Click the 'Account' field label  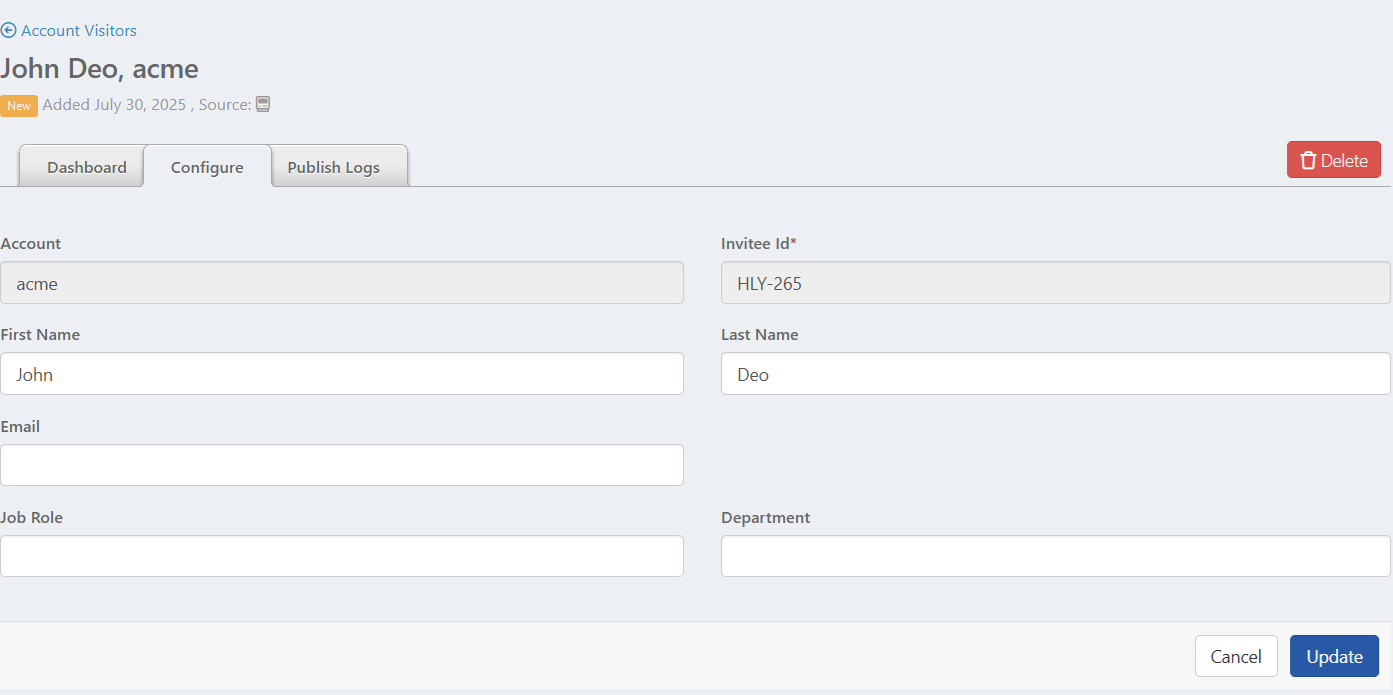[31, 243]
